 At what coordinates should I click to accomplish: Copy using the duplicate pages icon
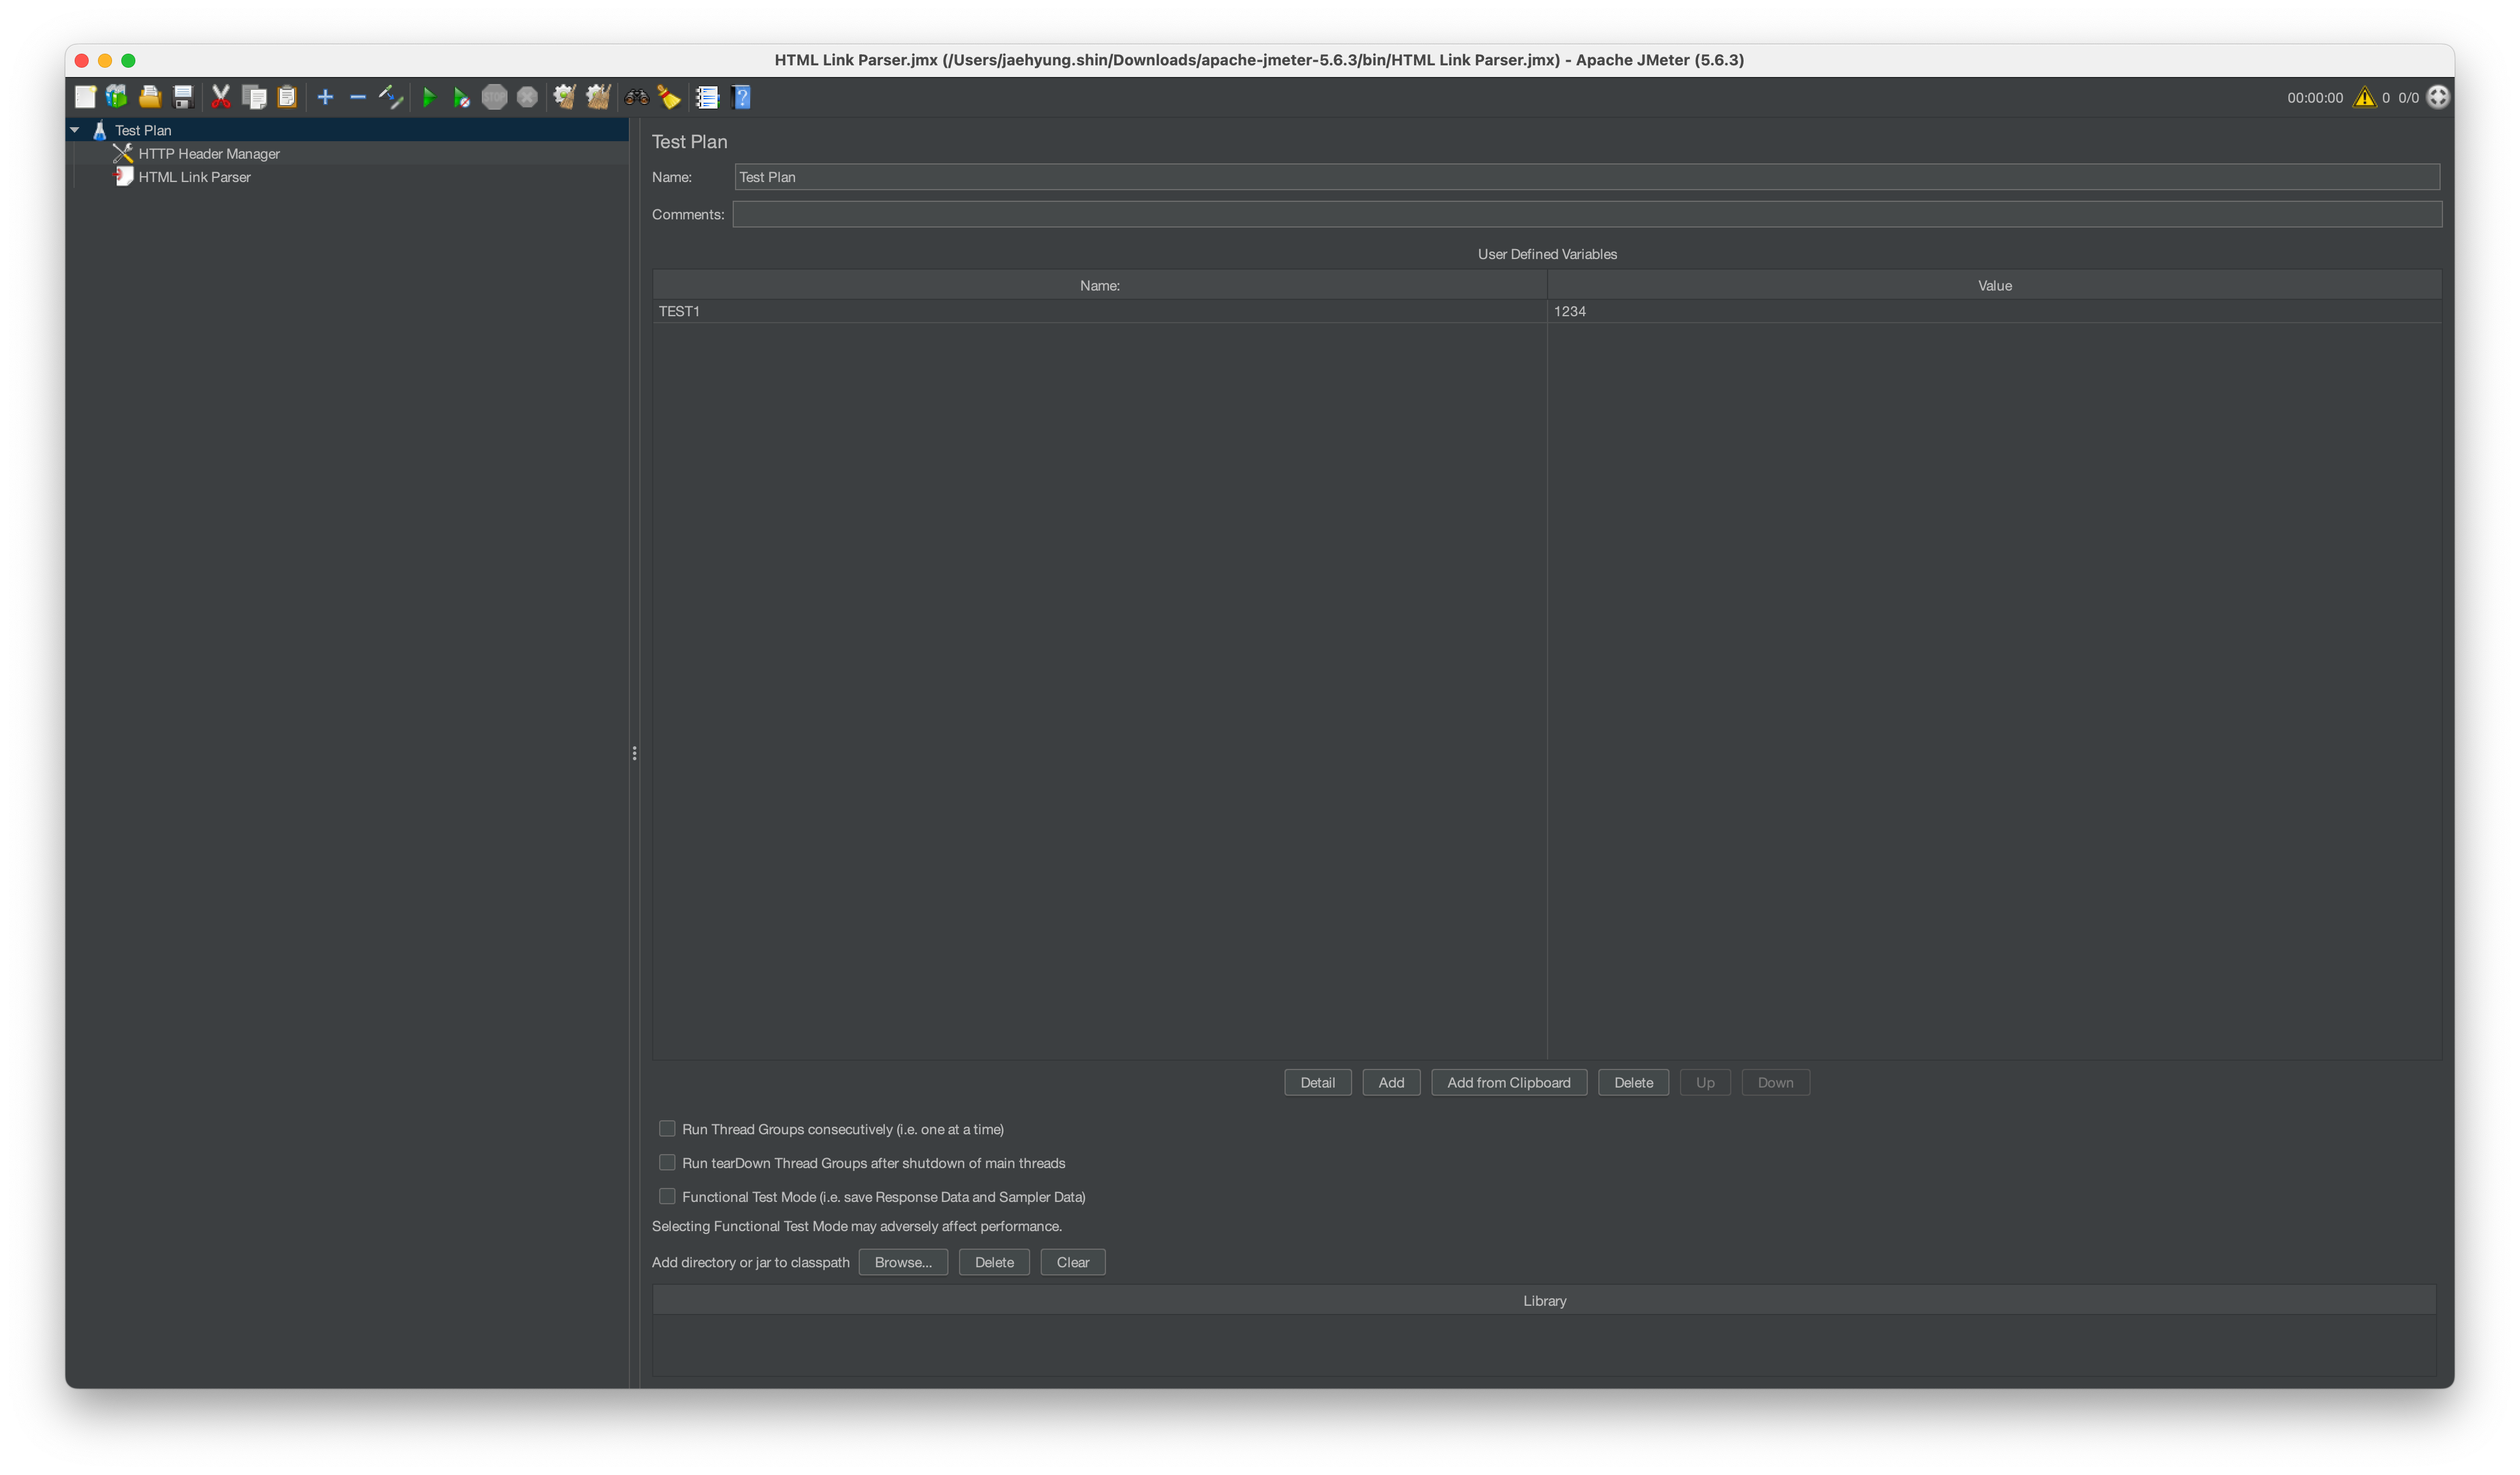[x=254, y=97]
